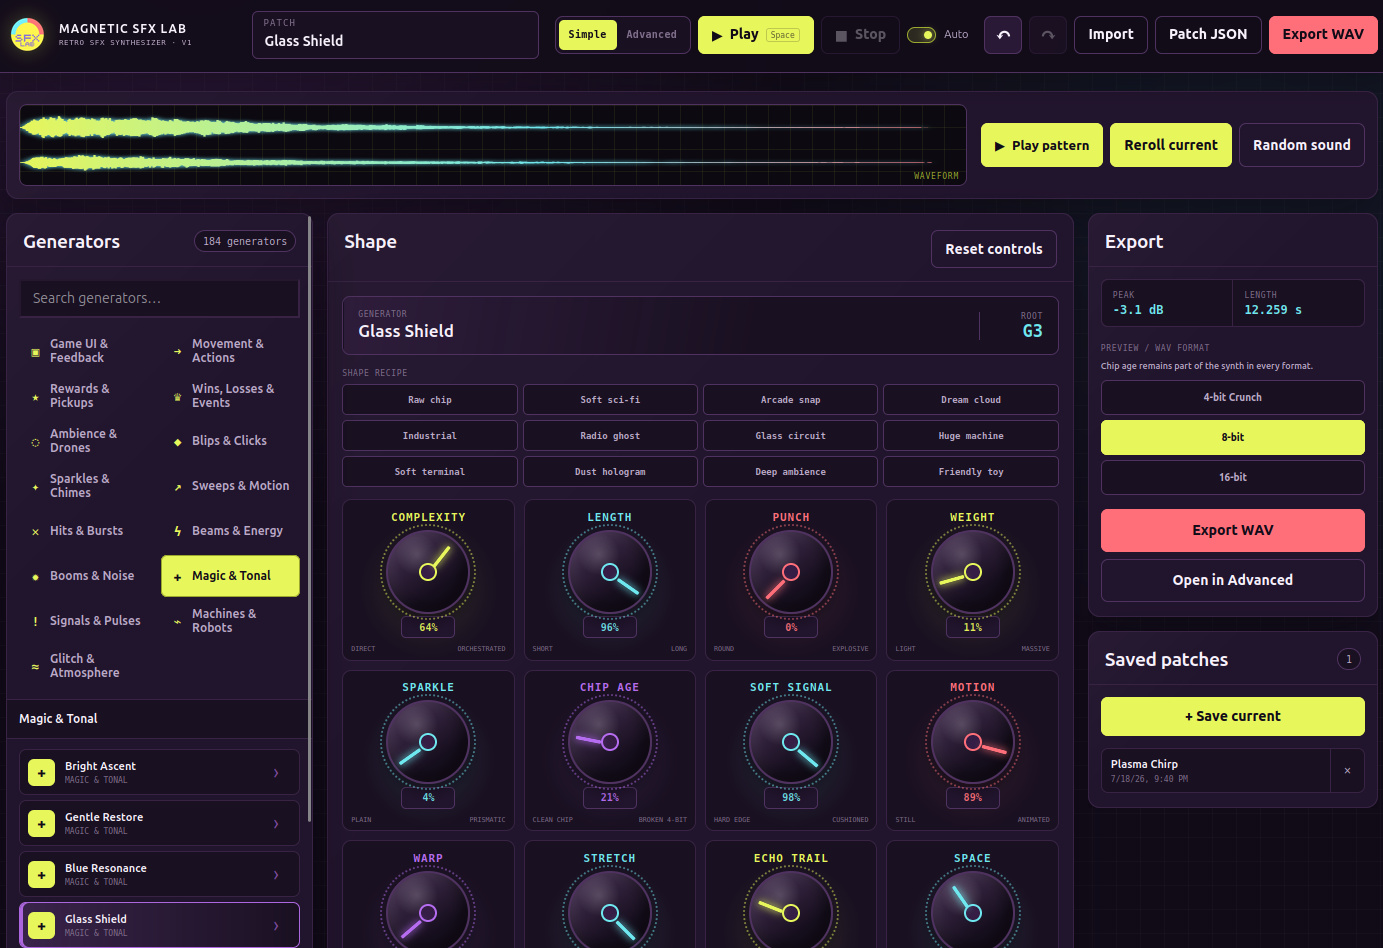Click the Beams & Energy lightning icon

click(x=177, y=532)
